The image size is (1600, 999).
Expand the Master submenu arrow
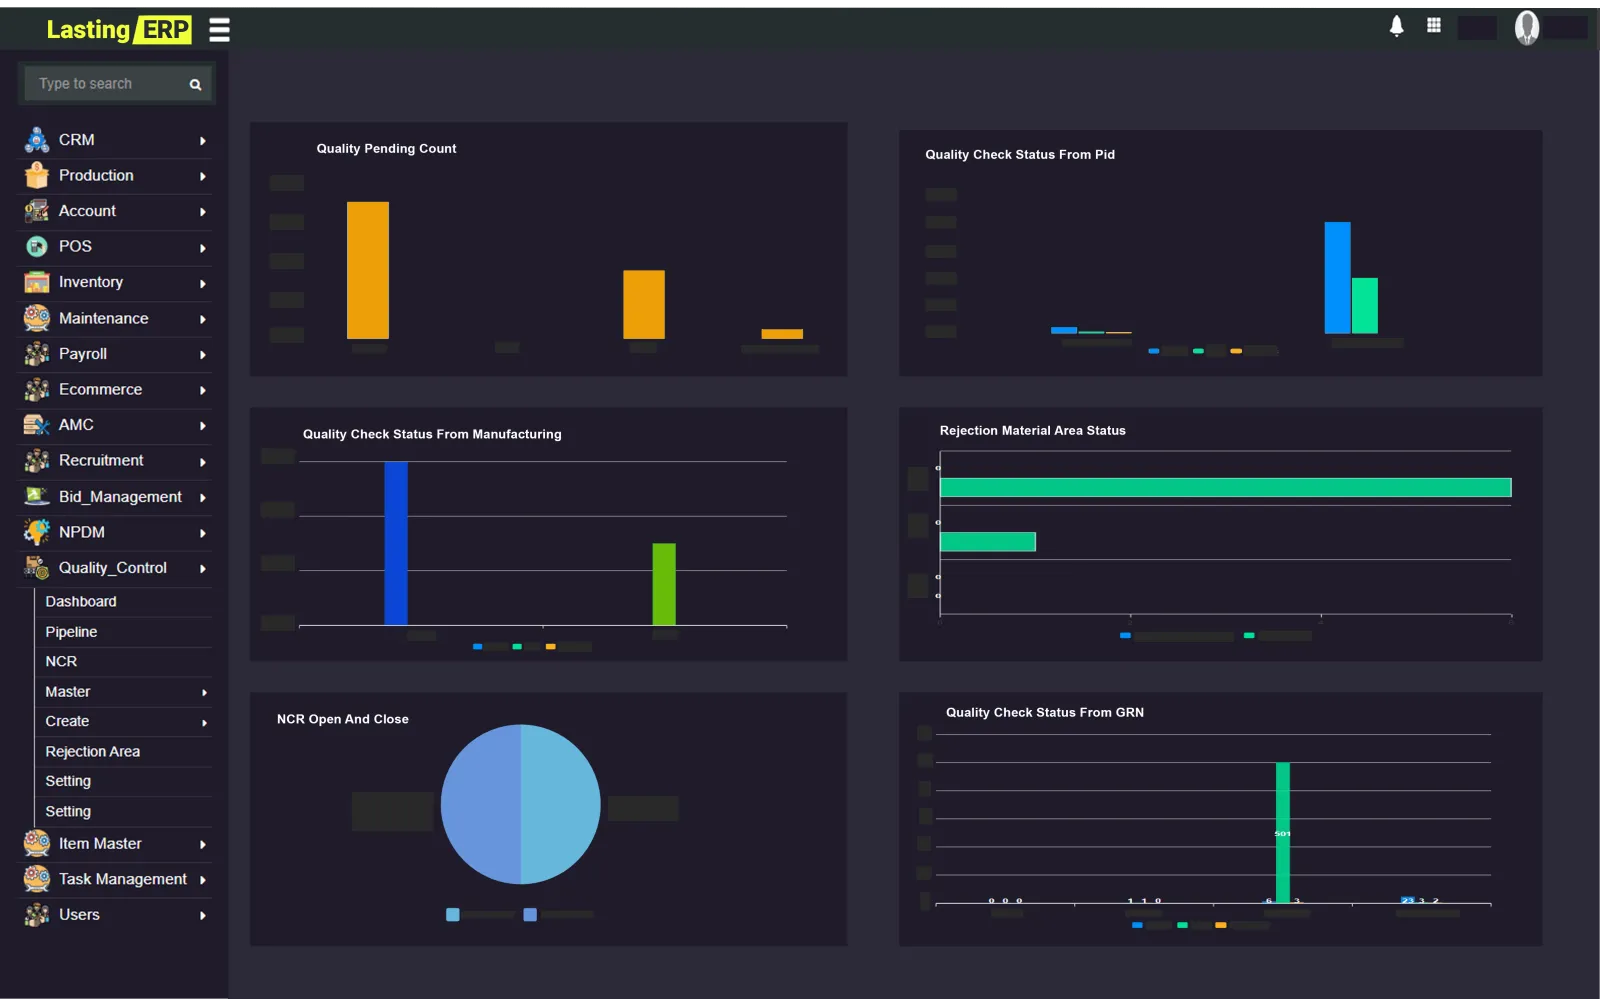pos(204,693)
